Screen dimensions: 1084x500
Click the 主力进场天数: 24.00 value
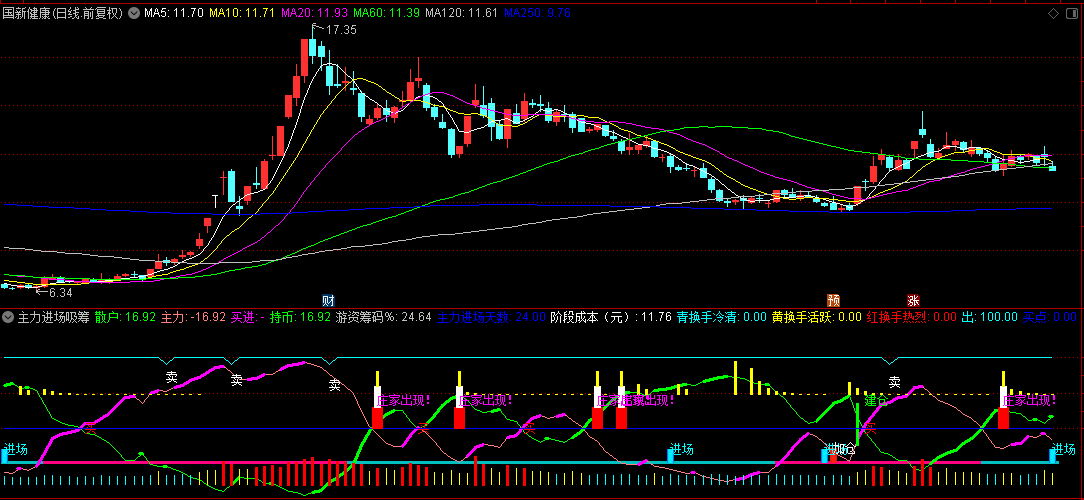pos(491,317)
